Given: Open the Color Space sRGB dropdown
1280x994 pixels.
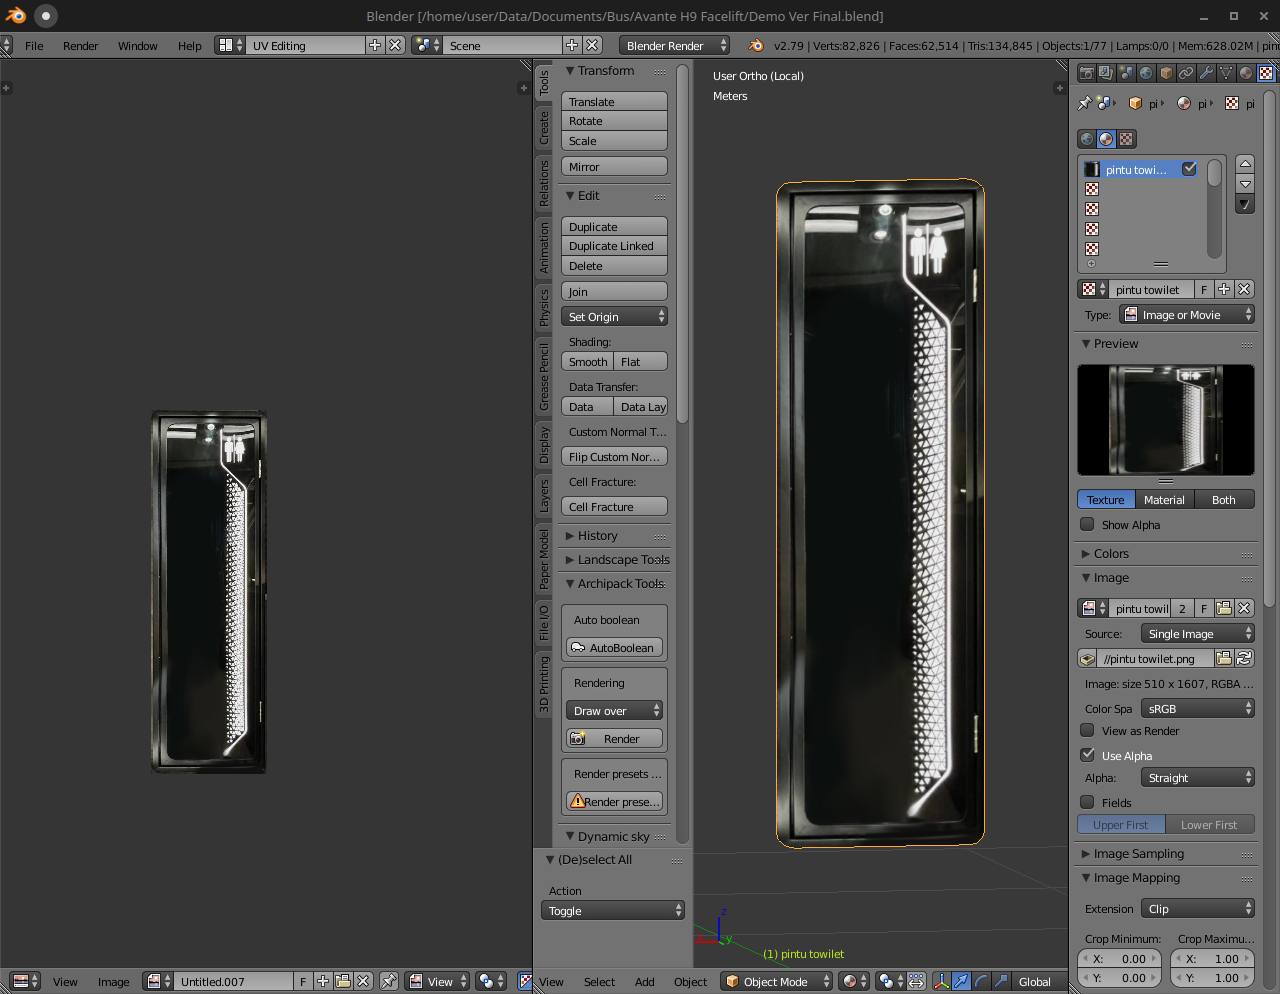Looking at the screenshot, I should (x=1198, y=708).
